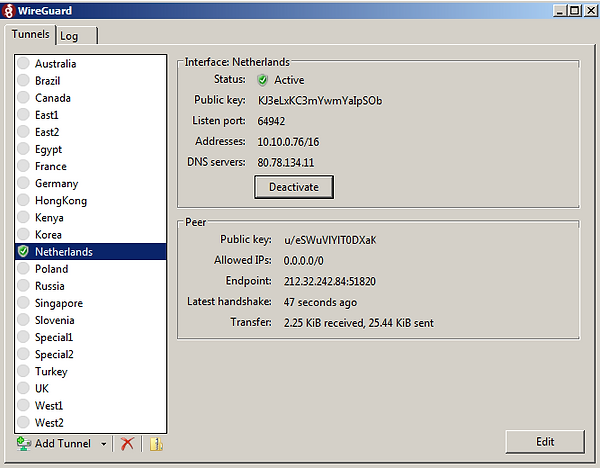Click the Edit button
Viewport: 600px width, 468px height.
pos(545,442)
